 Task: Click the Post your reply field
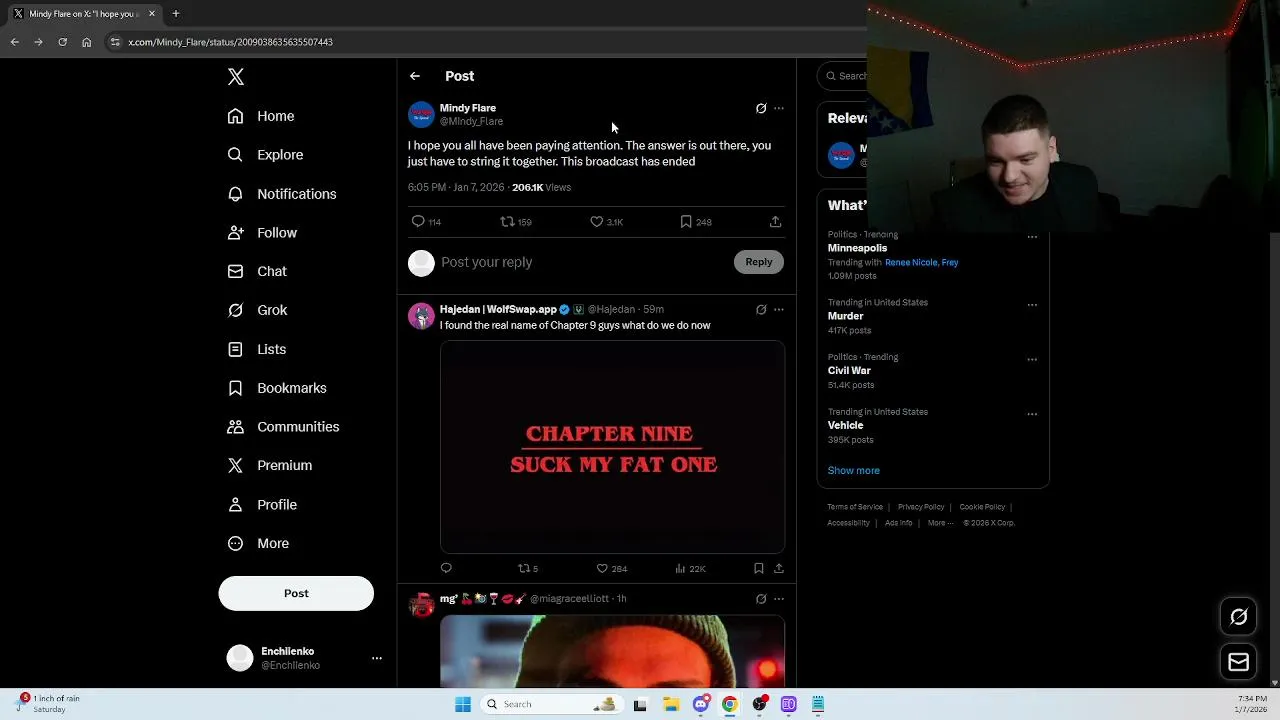(x=584, y=262)
